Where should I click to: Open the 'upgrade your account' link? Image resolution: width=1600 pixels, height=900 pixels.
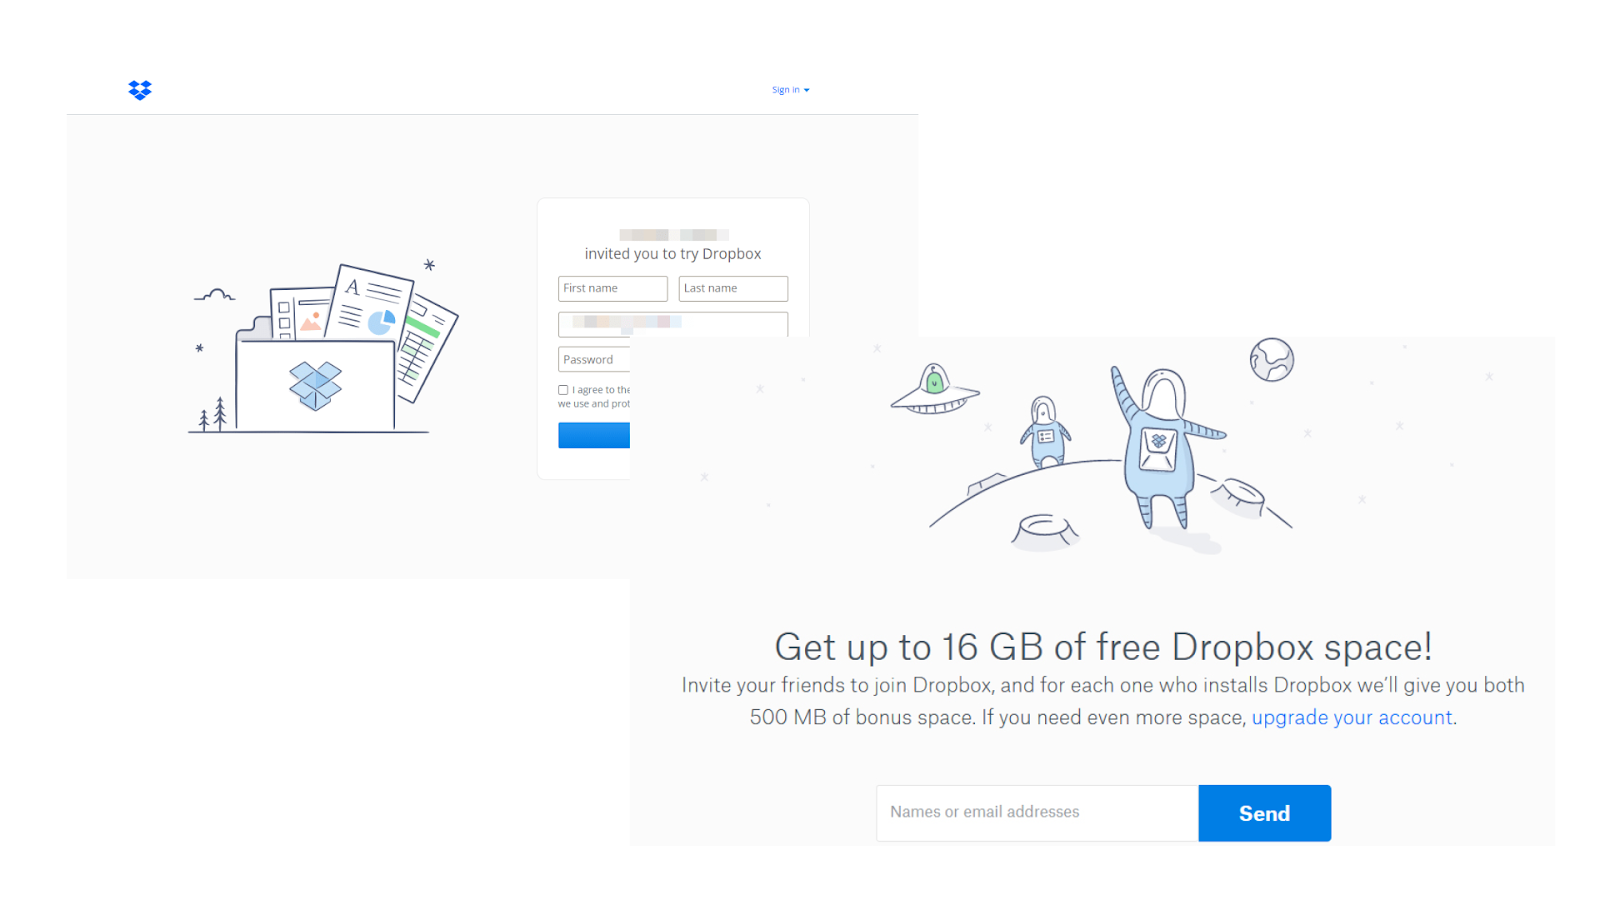(x=1352, y=717)
